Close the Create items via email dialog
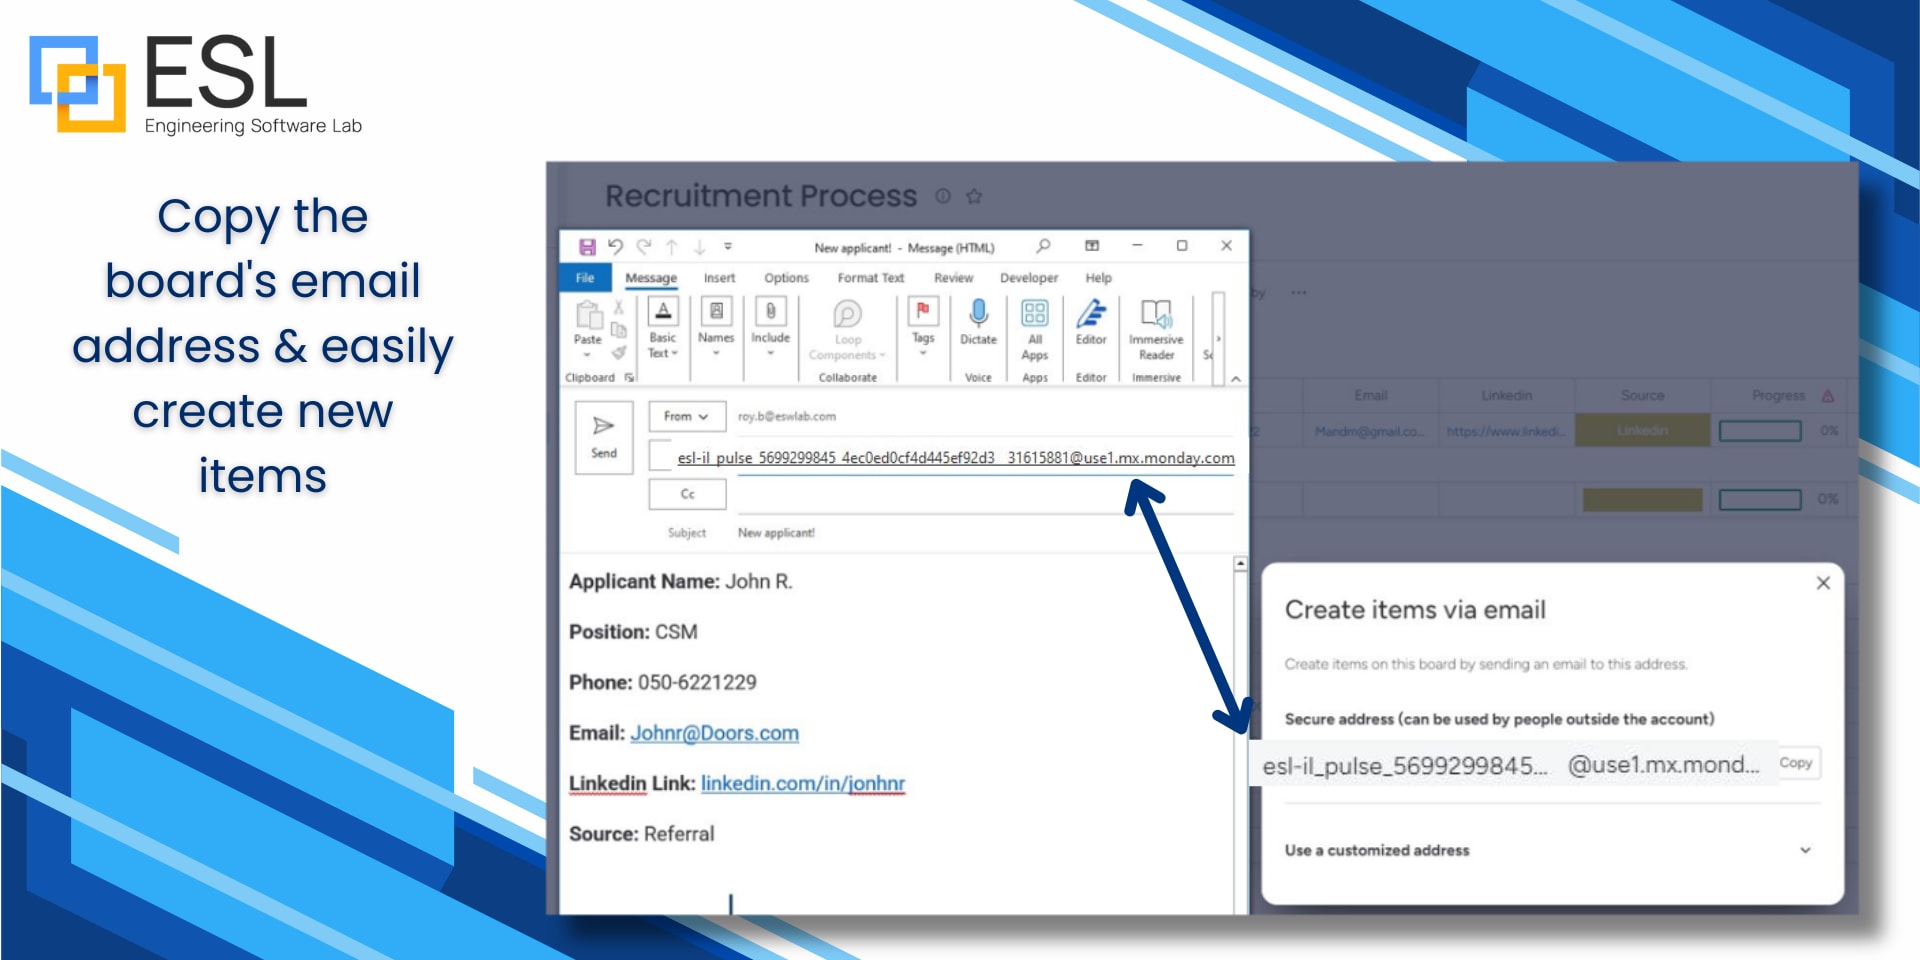This screenshot has width=1920, height=960. click(1823, 583)
